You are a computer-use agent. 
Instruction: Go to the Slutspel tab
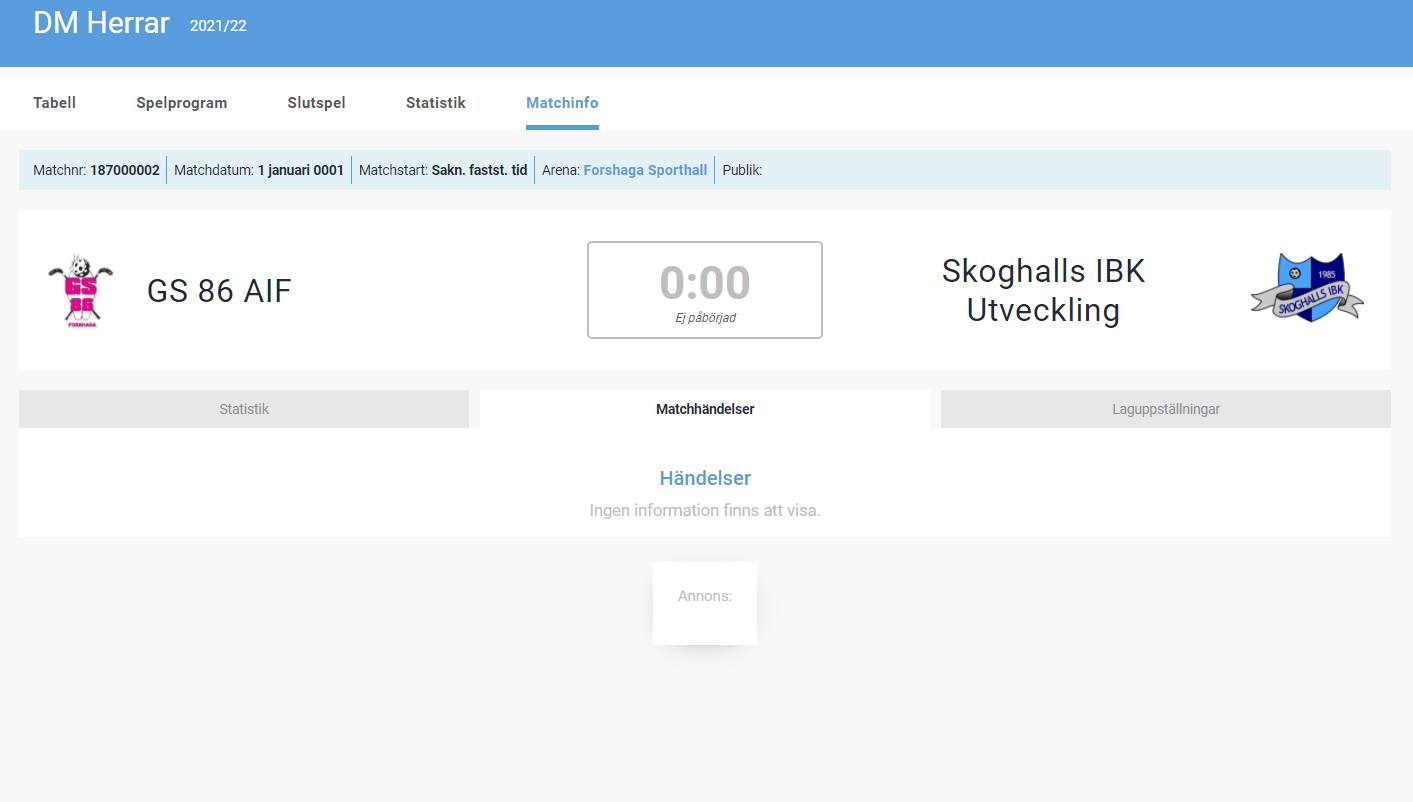316,103
